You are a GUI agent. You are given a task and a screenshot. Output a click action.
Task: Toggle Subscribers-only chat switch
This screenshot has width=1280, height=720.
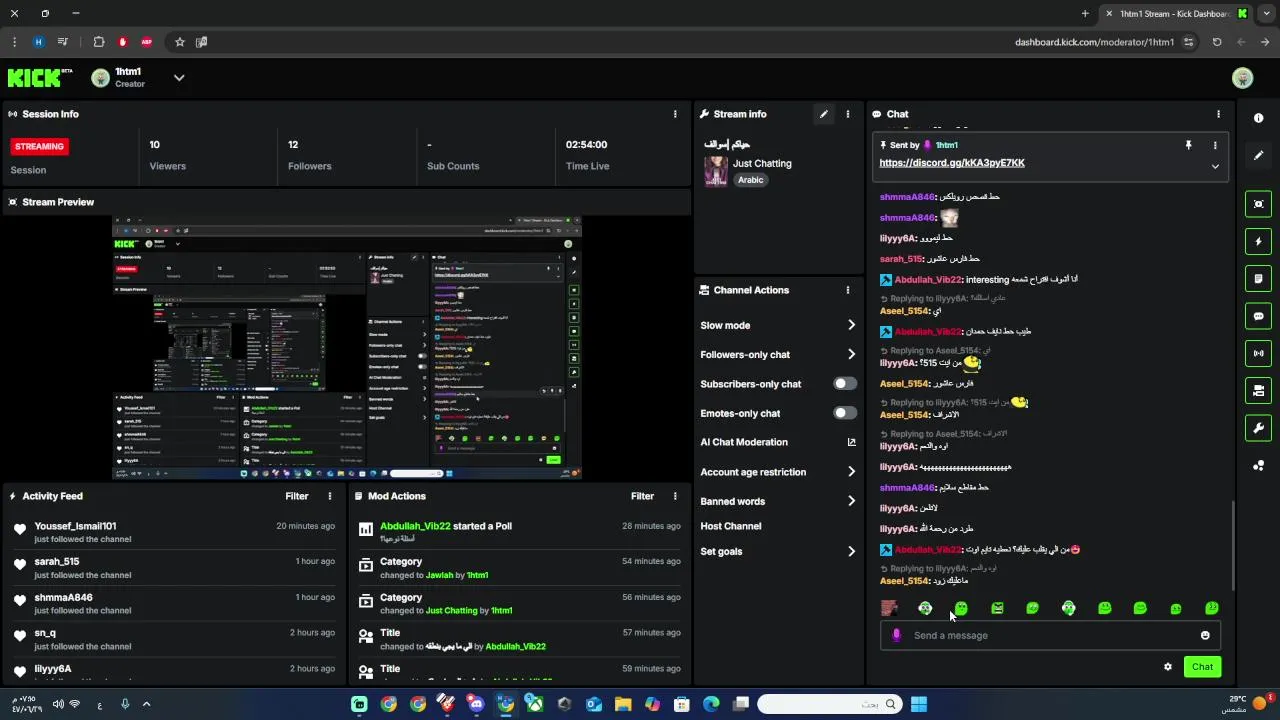point(845,384)
